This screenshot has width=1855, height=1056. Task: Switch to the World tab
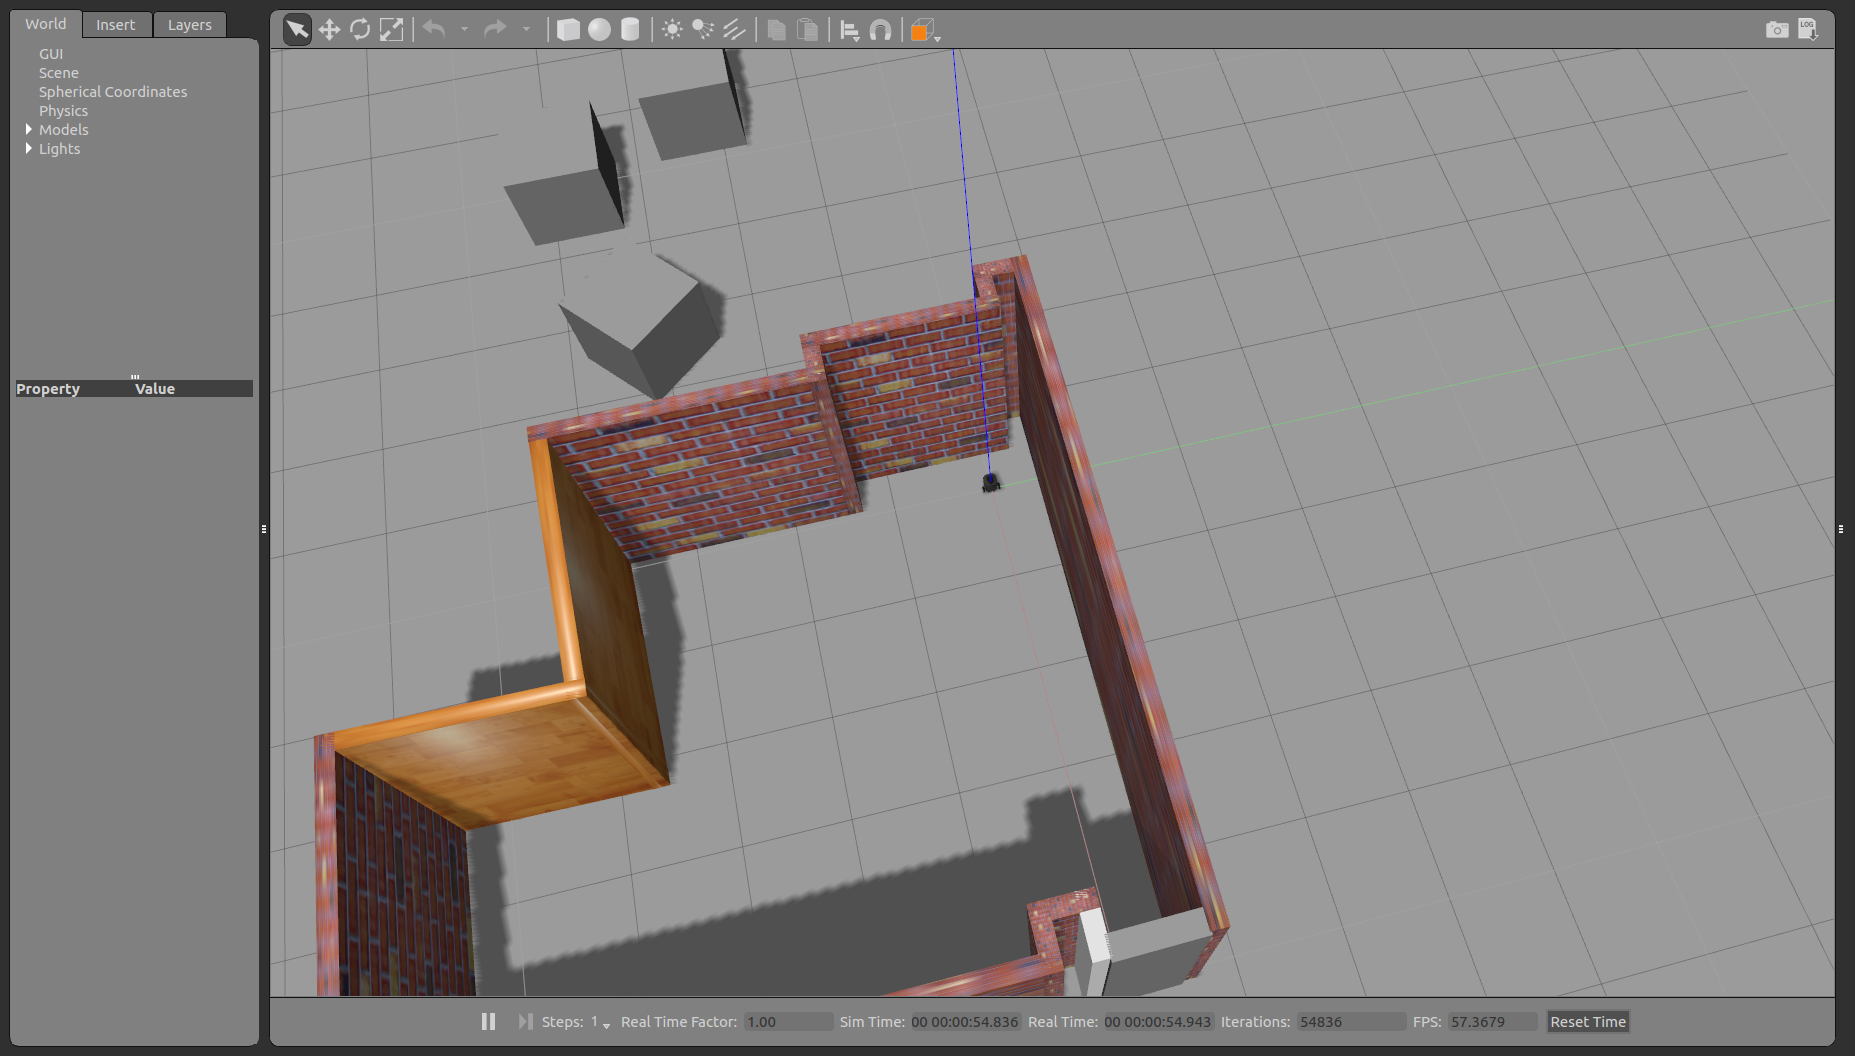click(46, 24)
